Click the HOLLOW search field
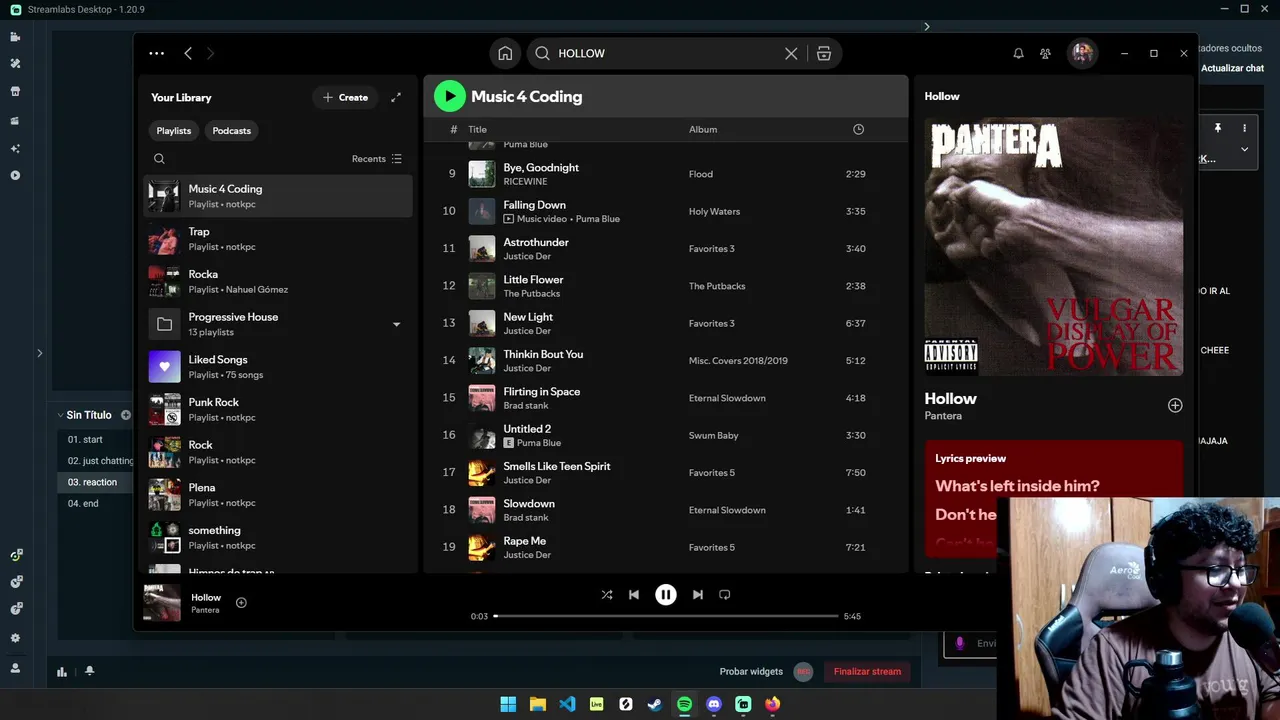This screenshot has width=1280, height=720. click(664, 53)
